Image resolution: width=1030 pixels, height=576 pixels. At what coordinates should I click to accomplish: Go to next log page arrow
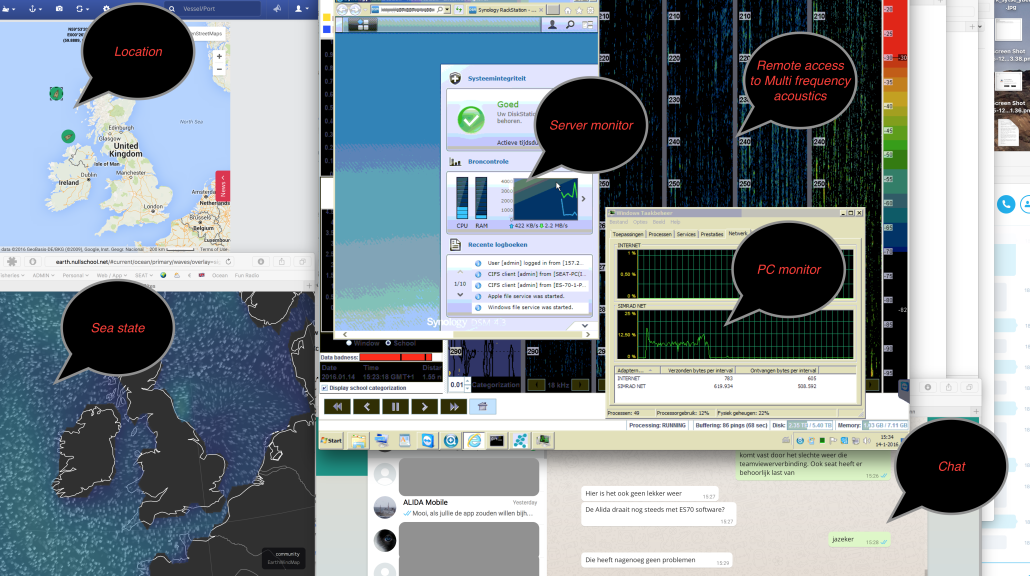coord(460,296)
